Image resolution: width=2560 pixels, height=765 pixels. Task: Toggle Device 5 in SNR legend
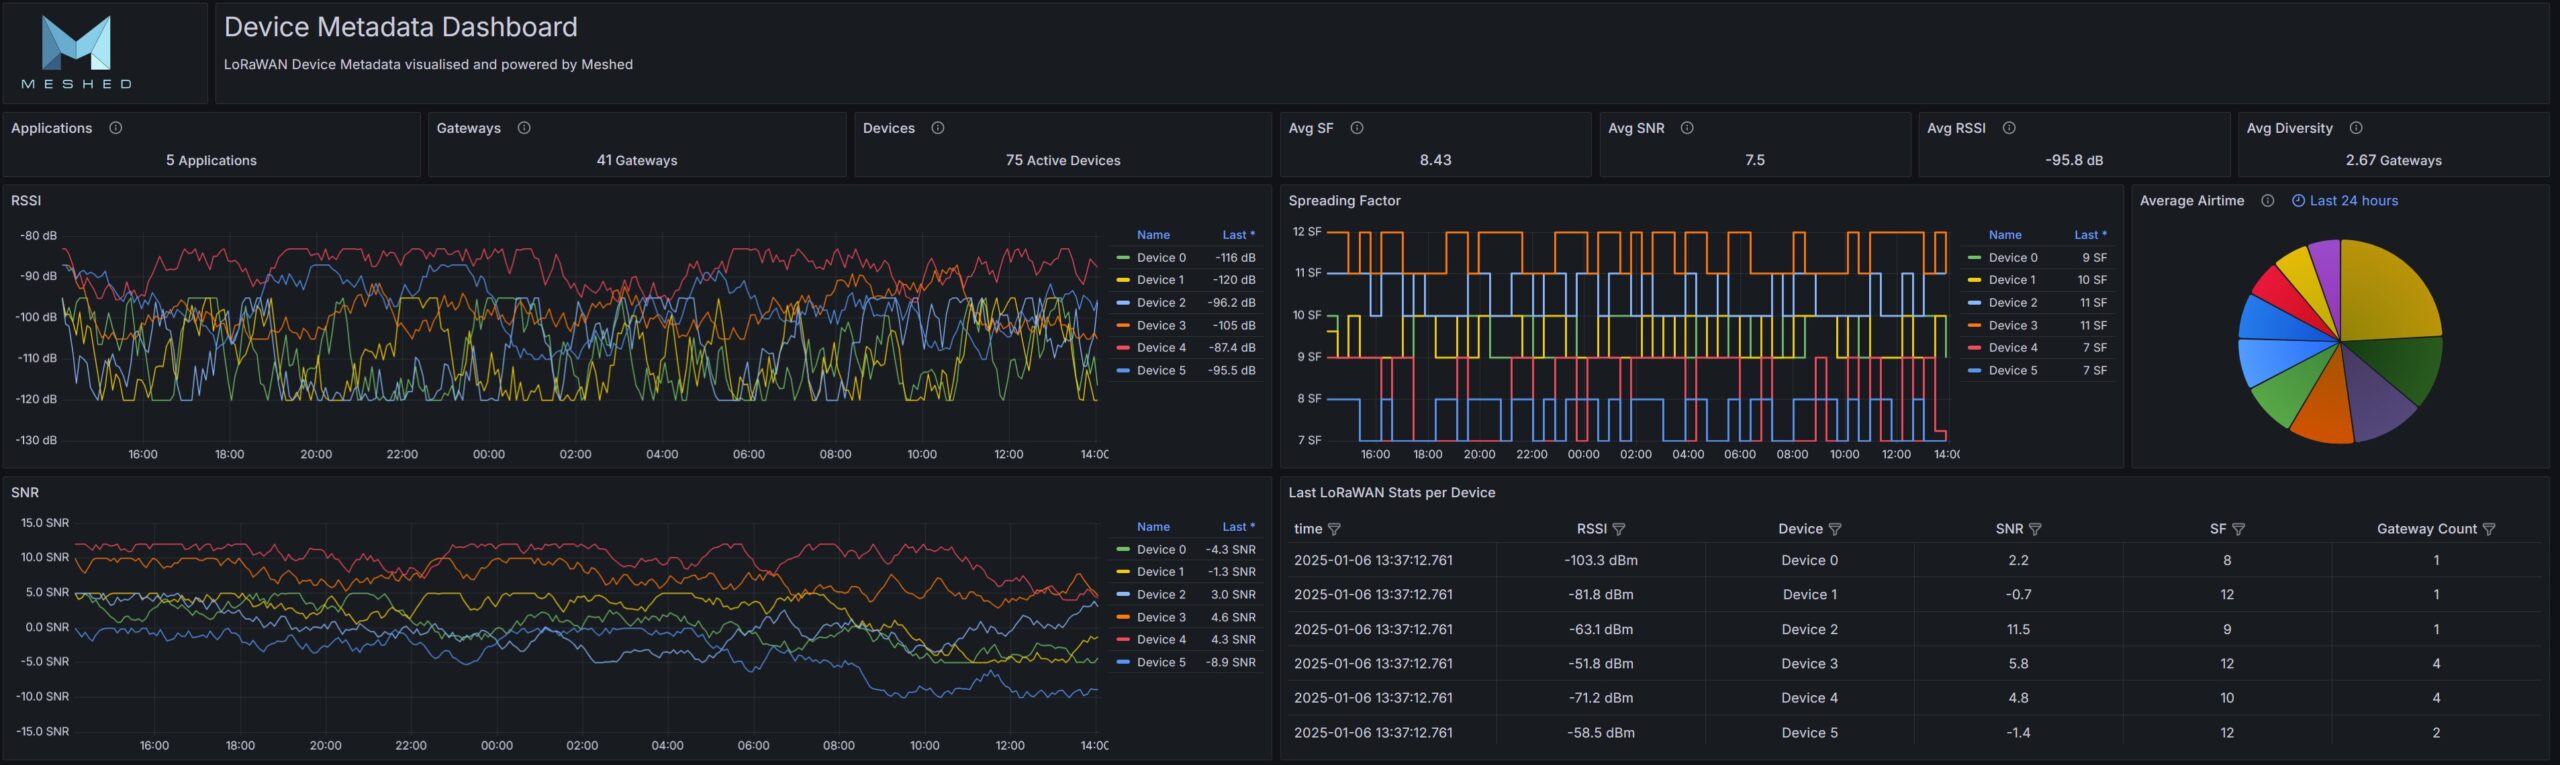click(1161, 663)
